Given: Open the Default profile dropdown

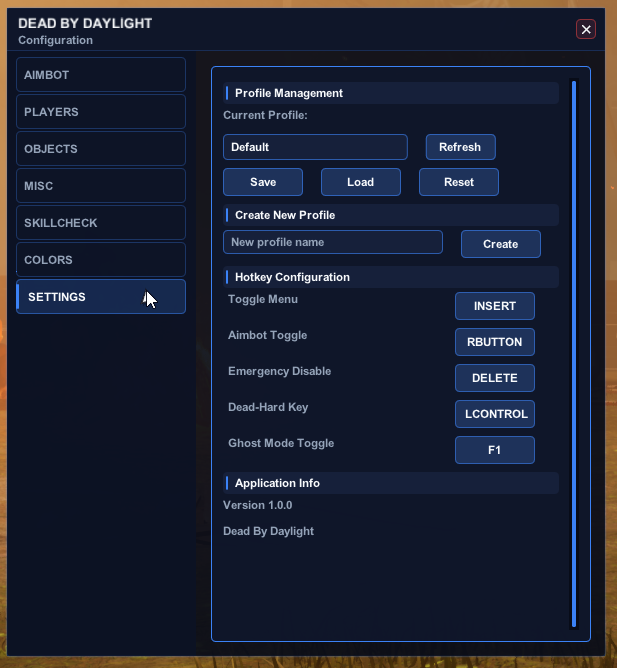Looking at the screenshot, I should point(315,147).
